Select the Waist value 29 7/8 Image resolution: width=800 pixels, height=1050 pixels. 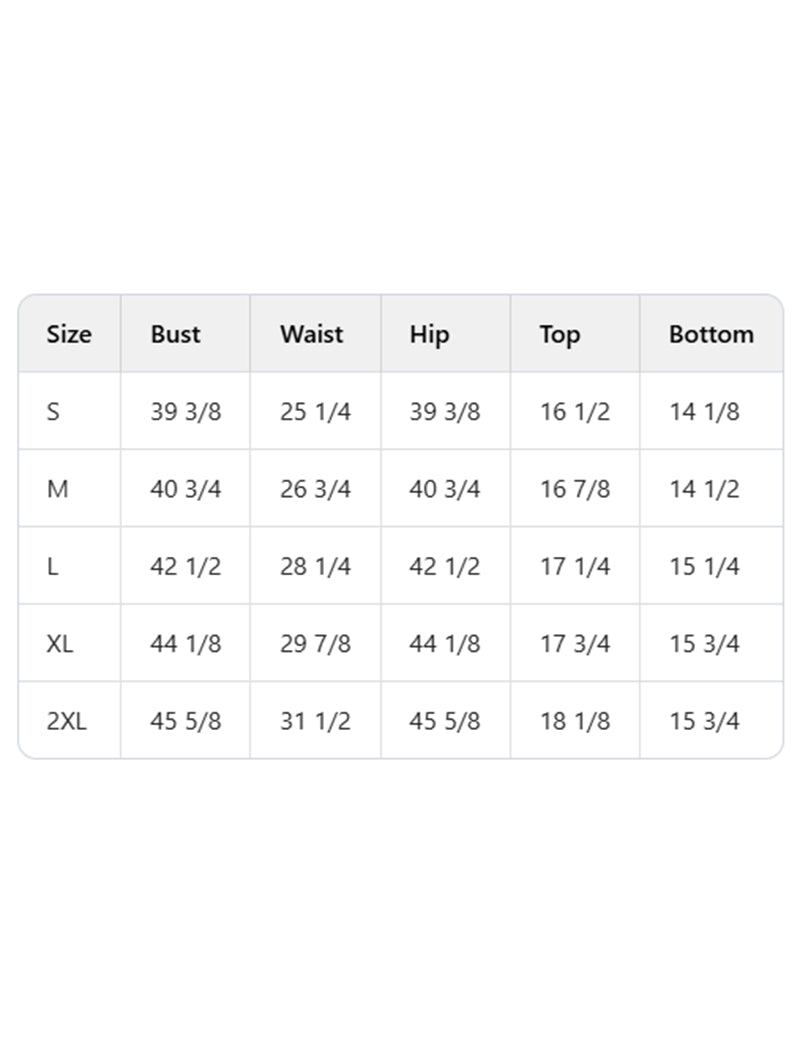[x=315, y=643]
